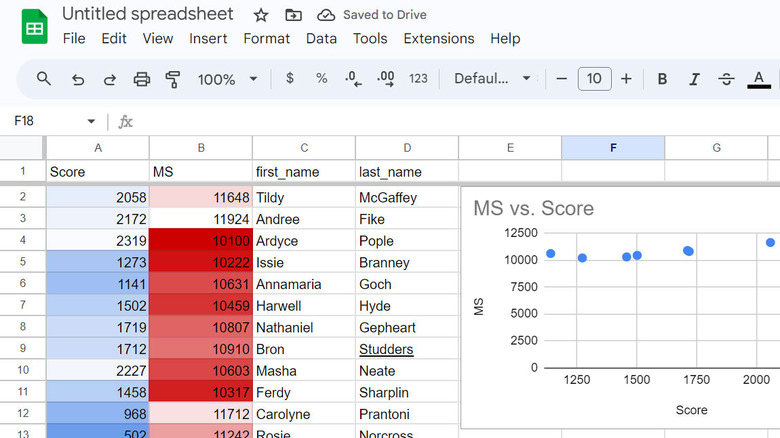Print the spreadsheet

click(142, 79)
